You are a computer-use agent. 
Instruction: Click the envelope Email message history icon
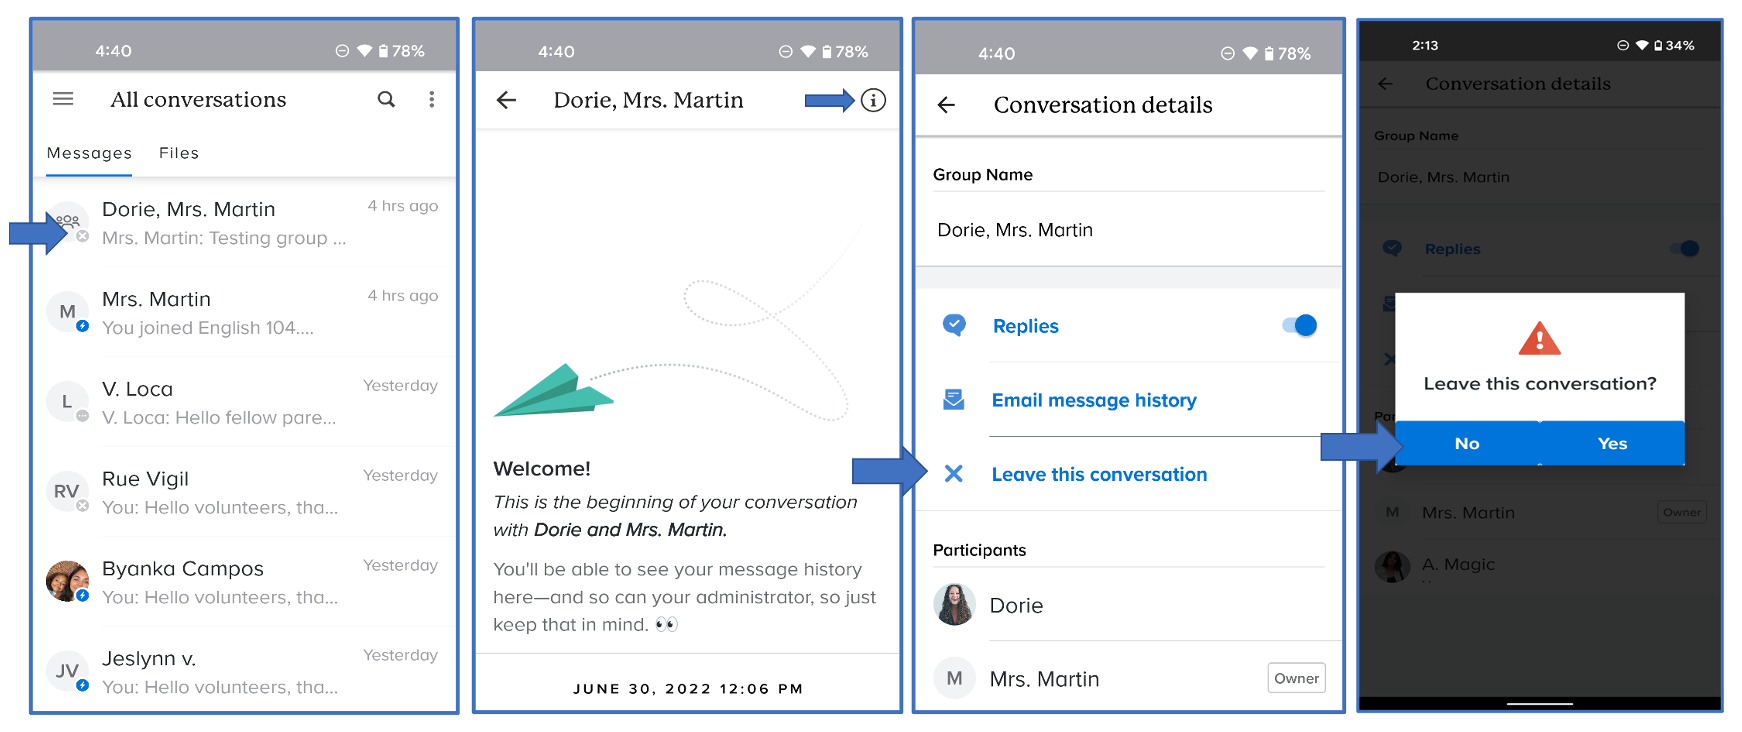pos(954,400)
